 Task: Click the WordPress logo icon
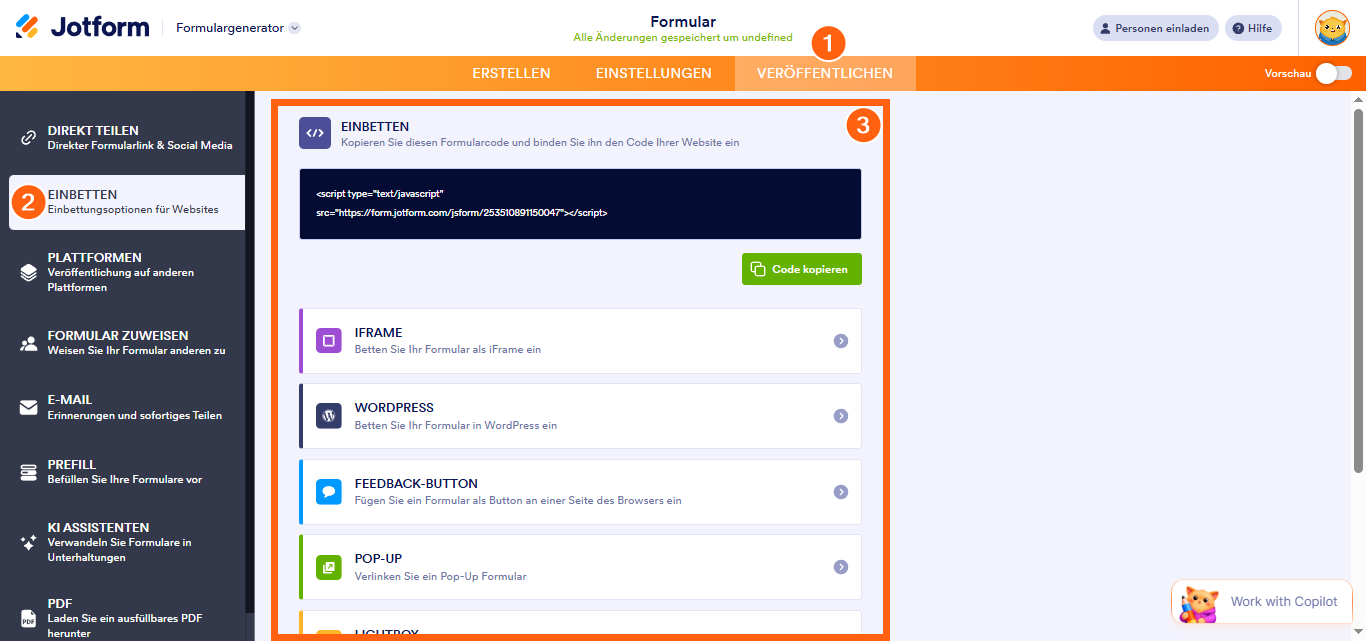click(329, 414)
